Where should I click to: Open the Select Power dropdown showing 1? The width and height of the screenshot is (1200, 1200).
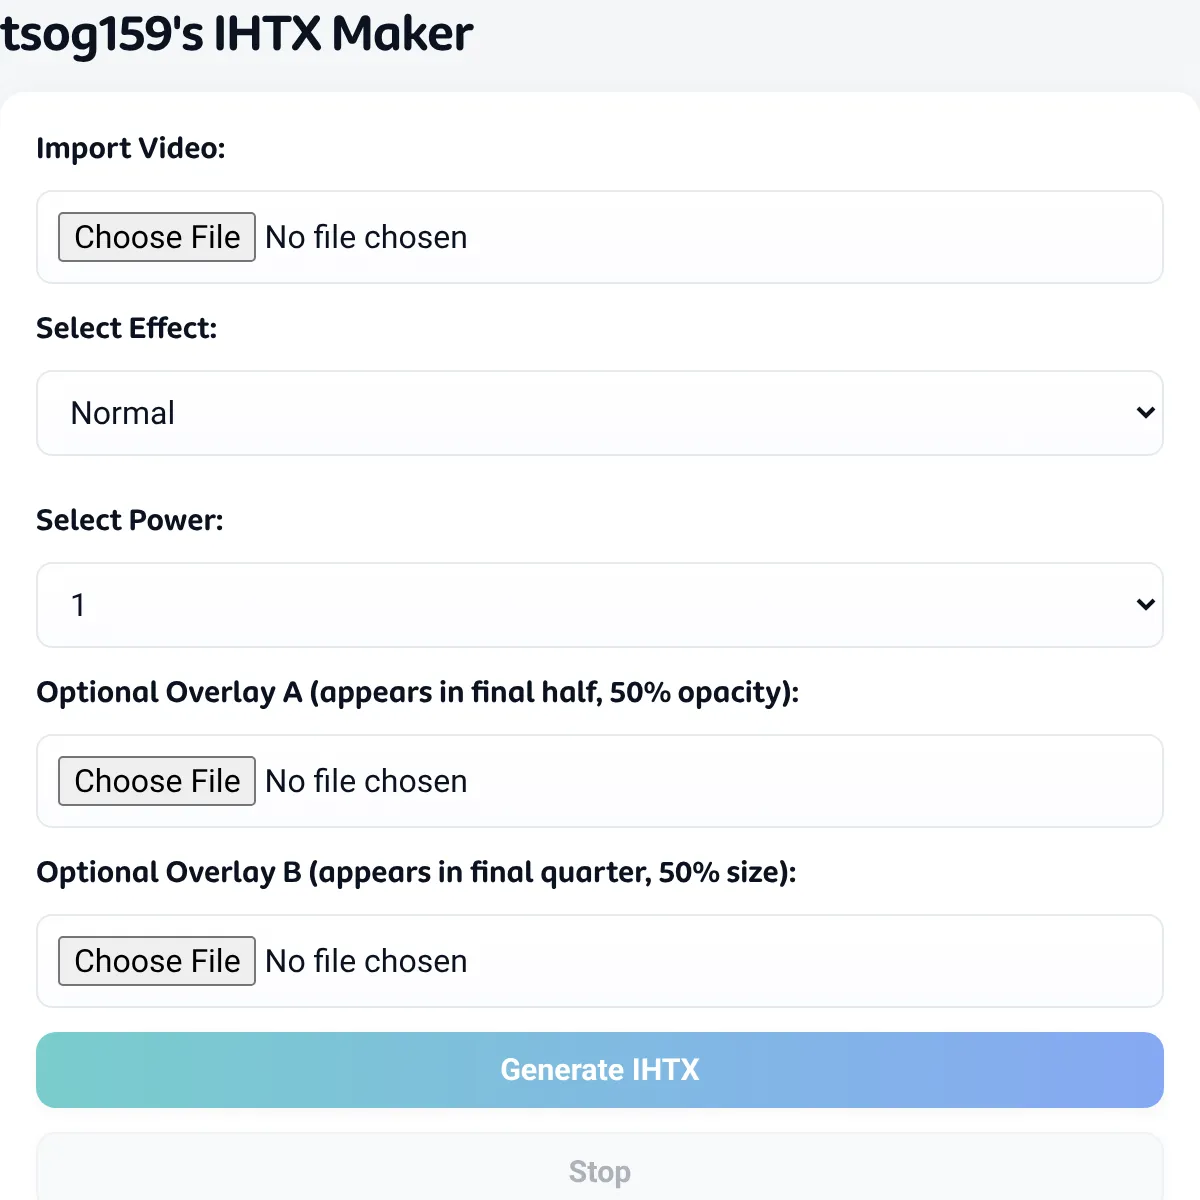(x=600, y=605)
